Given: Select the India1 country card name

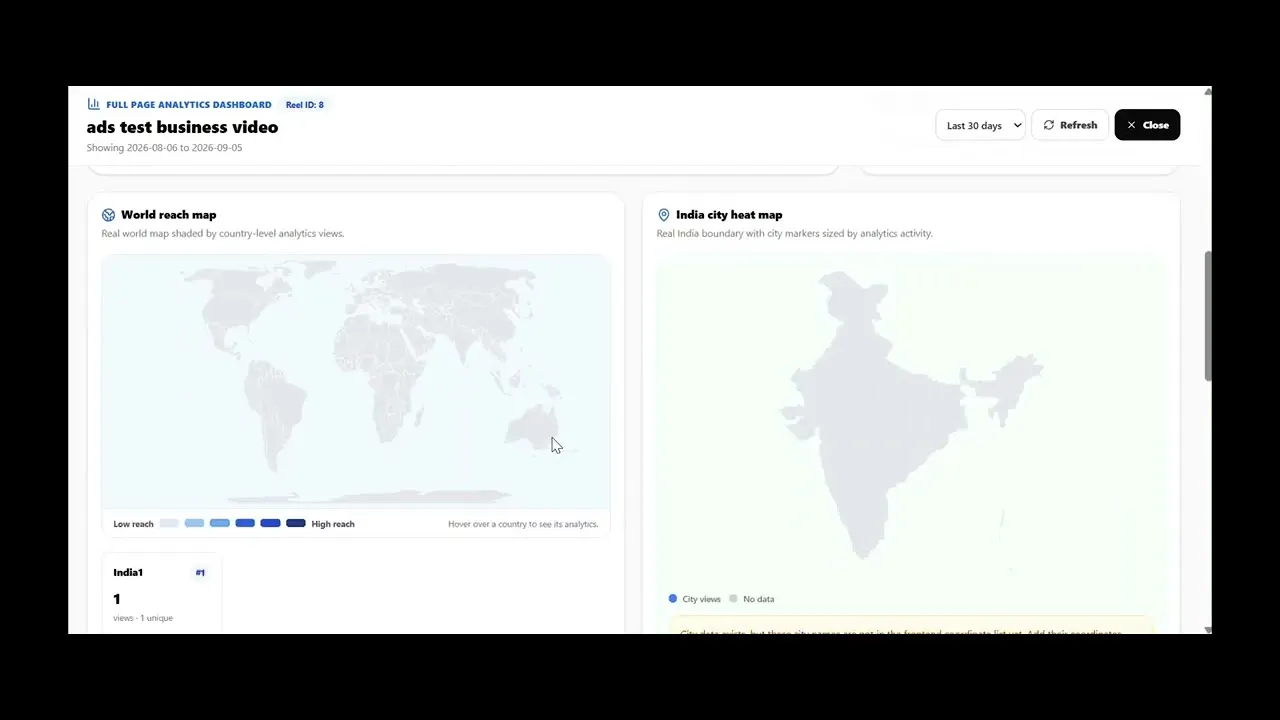Looking at the screenshot, I should coord(128,573).
